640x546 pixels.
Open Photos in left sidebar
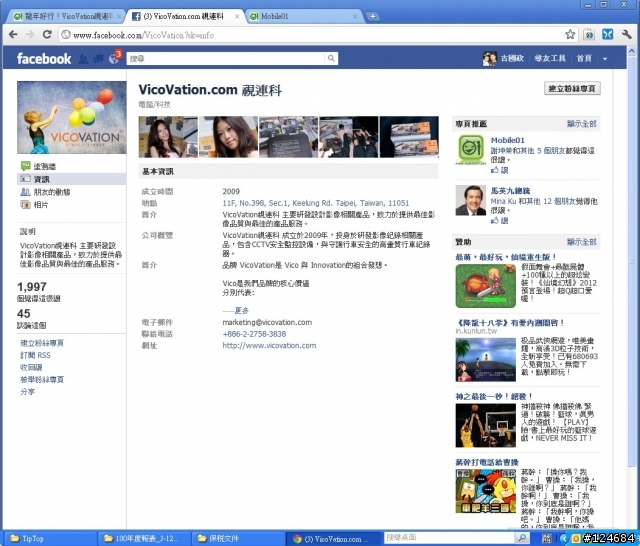pos(34,204)
